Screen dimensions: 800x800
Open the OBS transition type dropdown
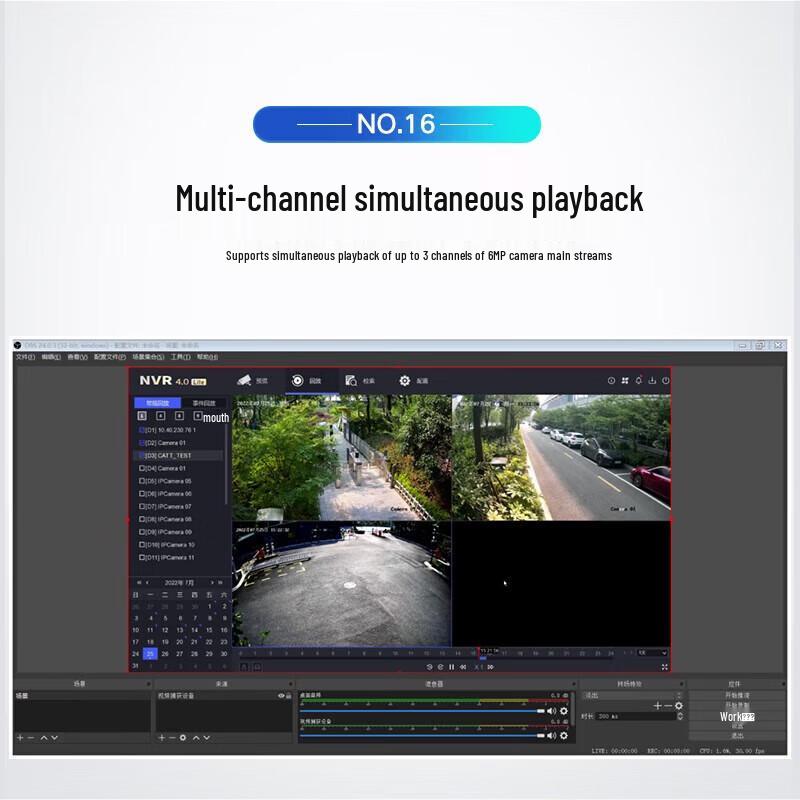(630, 695)
